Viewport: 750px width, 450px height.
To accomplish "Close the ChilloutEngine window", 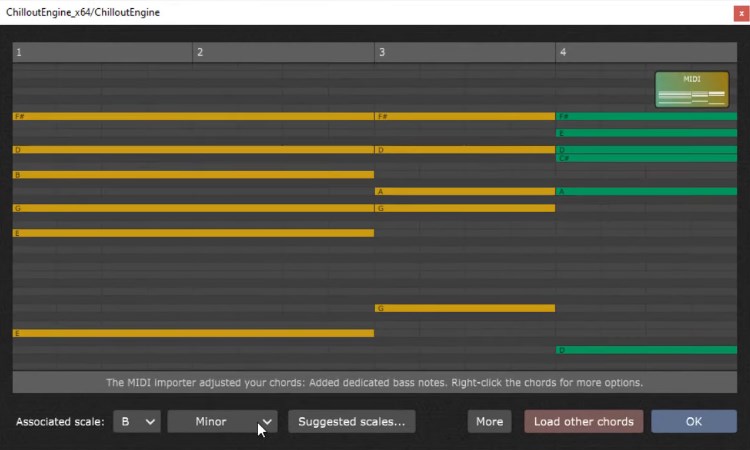I will [741, 13].
